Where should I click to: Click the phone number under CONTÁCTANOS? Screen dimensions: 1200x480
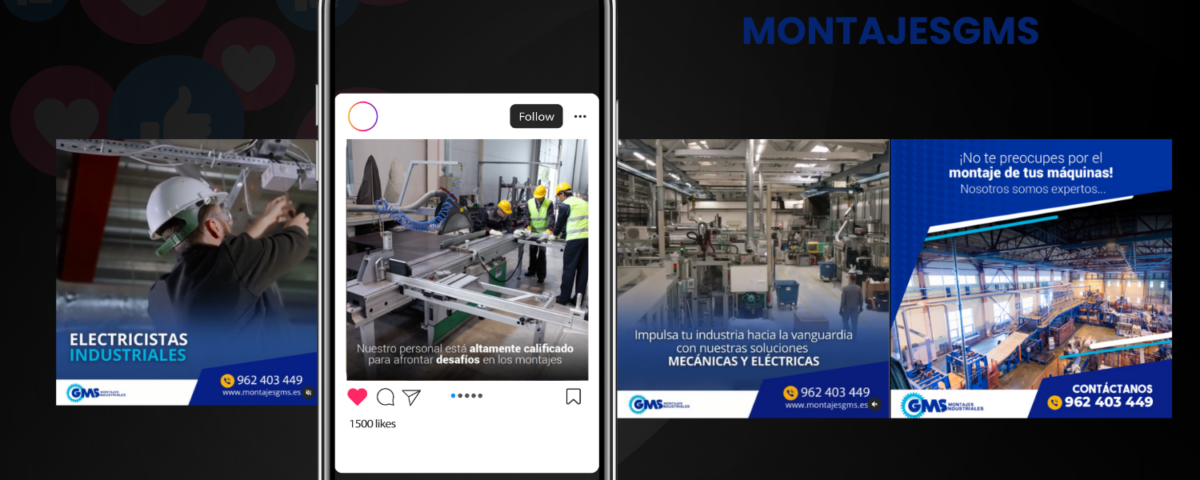[x=1109, y=402]
